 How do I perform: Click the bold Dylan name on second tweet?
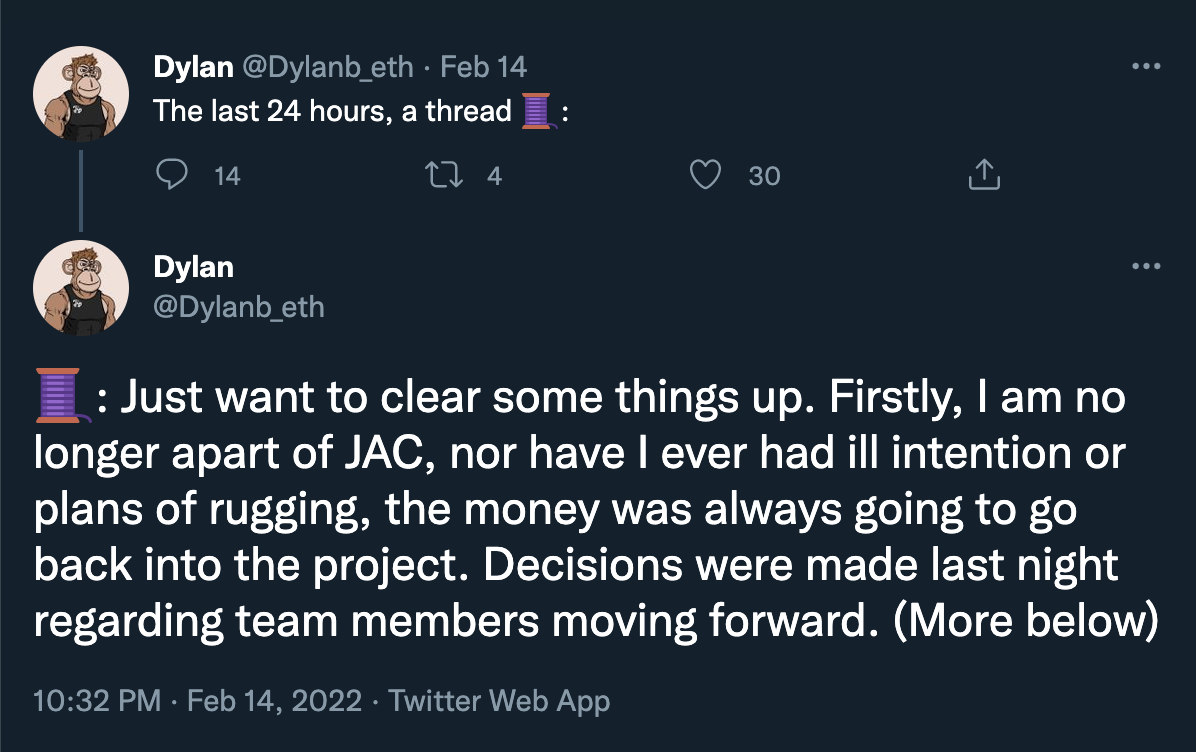(193, 267)
